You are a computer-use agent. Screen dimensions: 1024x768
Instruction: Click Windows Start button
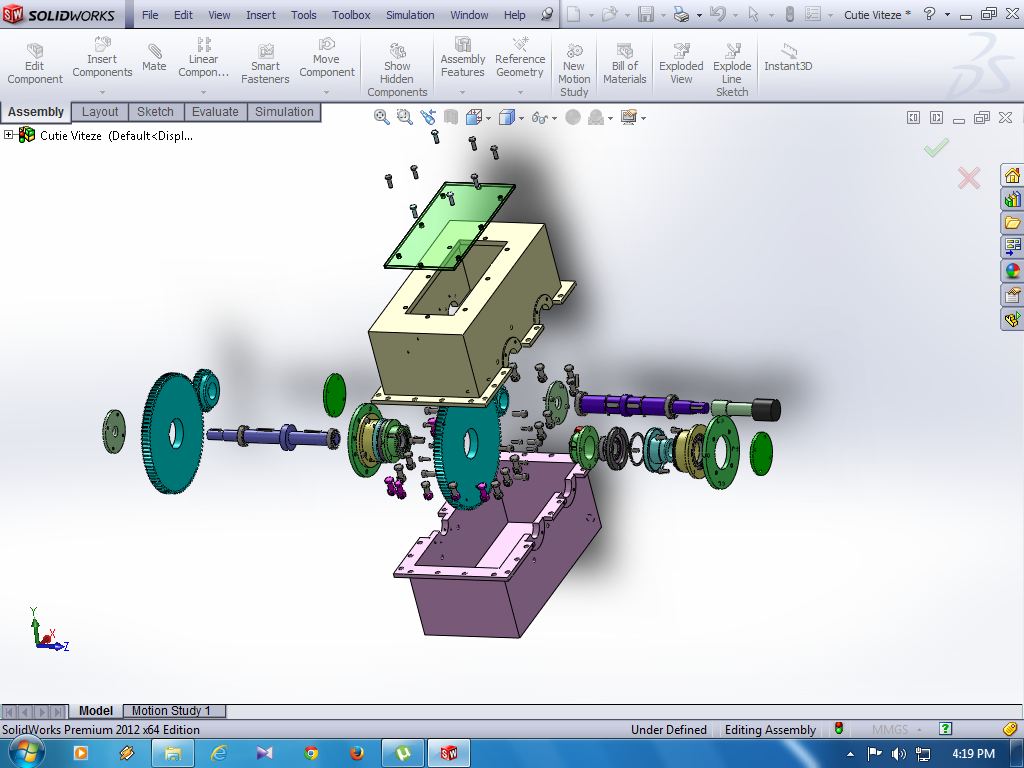point(26,753)
